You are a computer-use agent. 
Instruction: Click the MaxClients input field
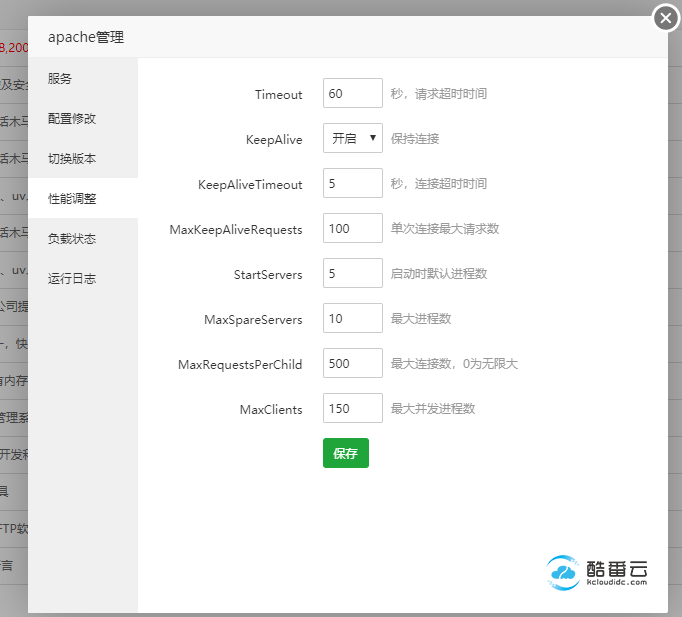352,409
